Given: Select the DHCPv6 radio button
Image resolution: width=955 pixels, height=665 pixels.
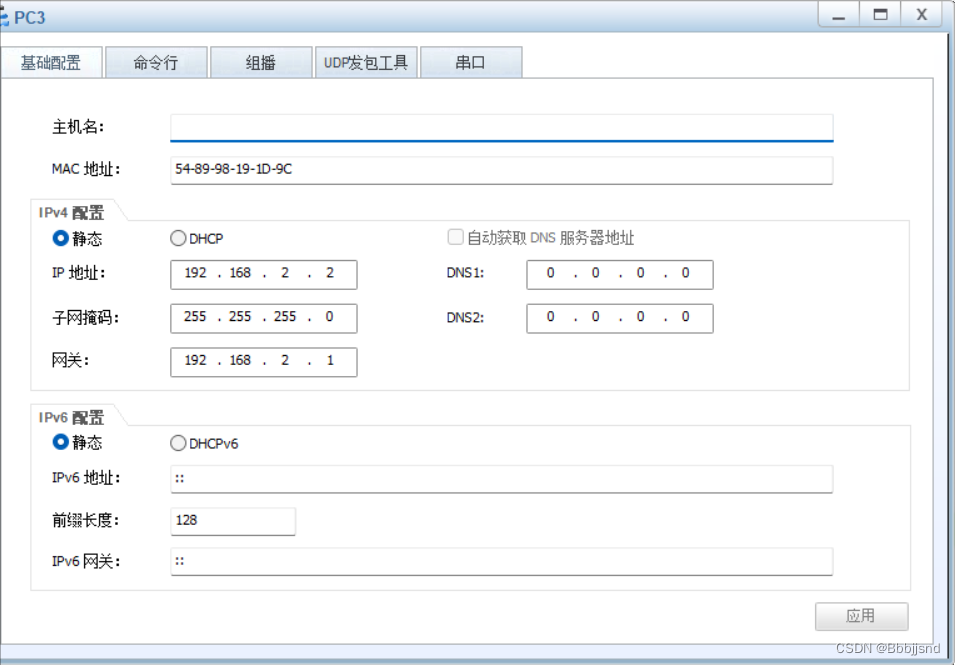Looking at the screenshot, I should tap(178, 443).
